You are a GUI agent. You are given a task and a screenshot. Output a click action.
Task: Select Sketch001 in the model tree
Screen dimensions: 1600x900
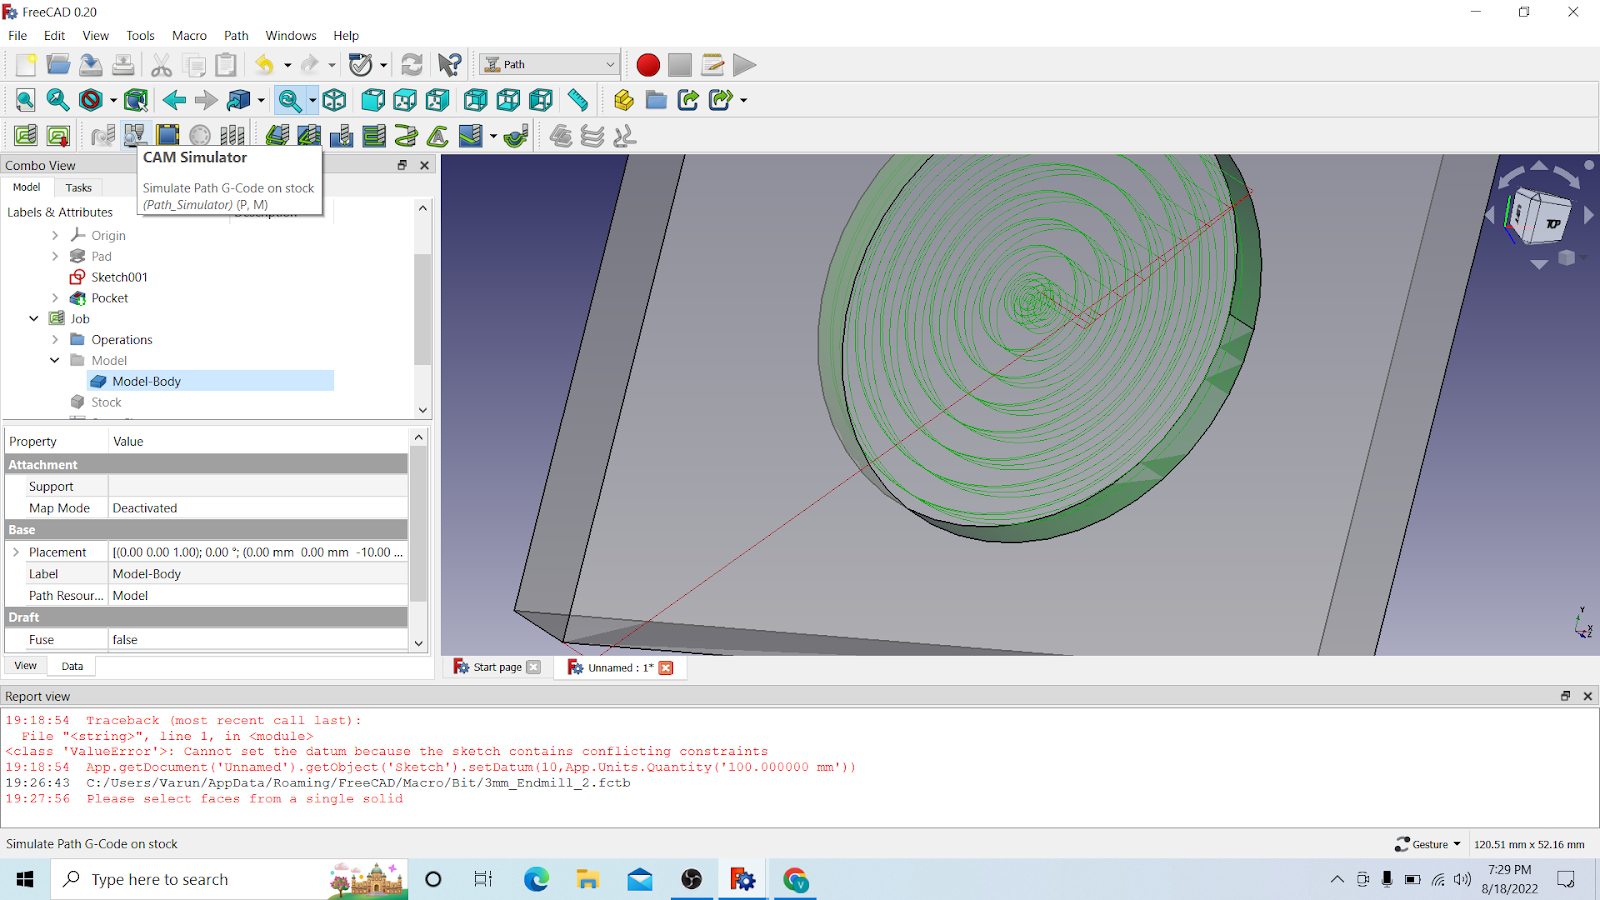click(119, 277)
